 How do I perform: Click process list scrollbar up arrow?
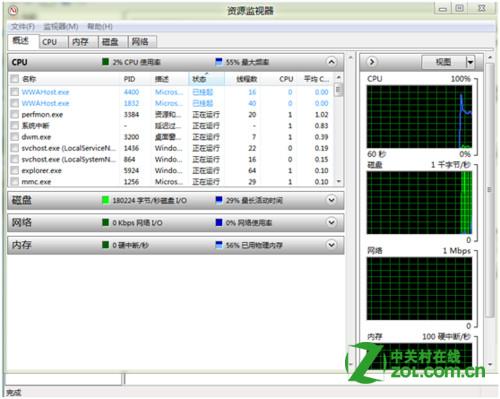tap(339, 77)
